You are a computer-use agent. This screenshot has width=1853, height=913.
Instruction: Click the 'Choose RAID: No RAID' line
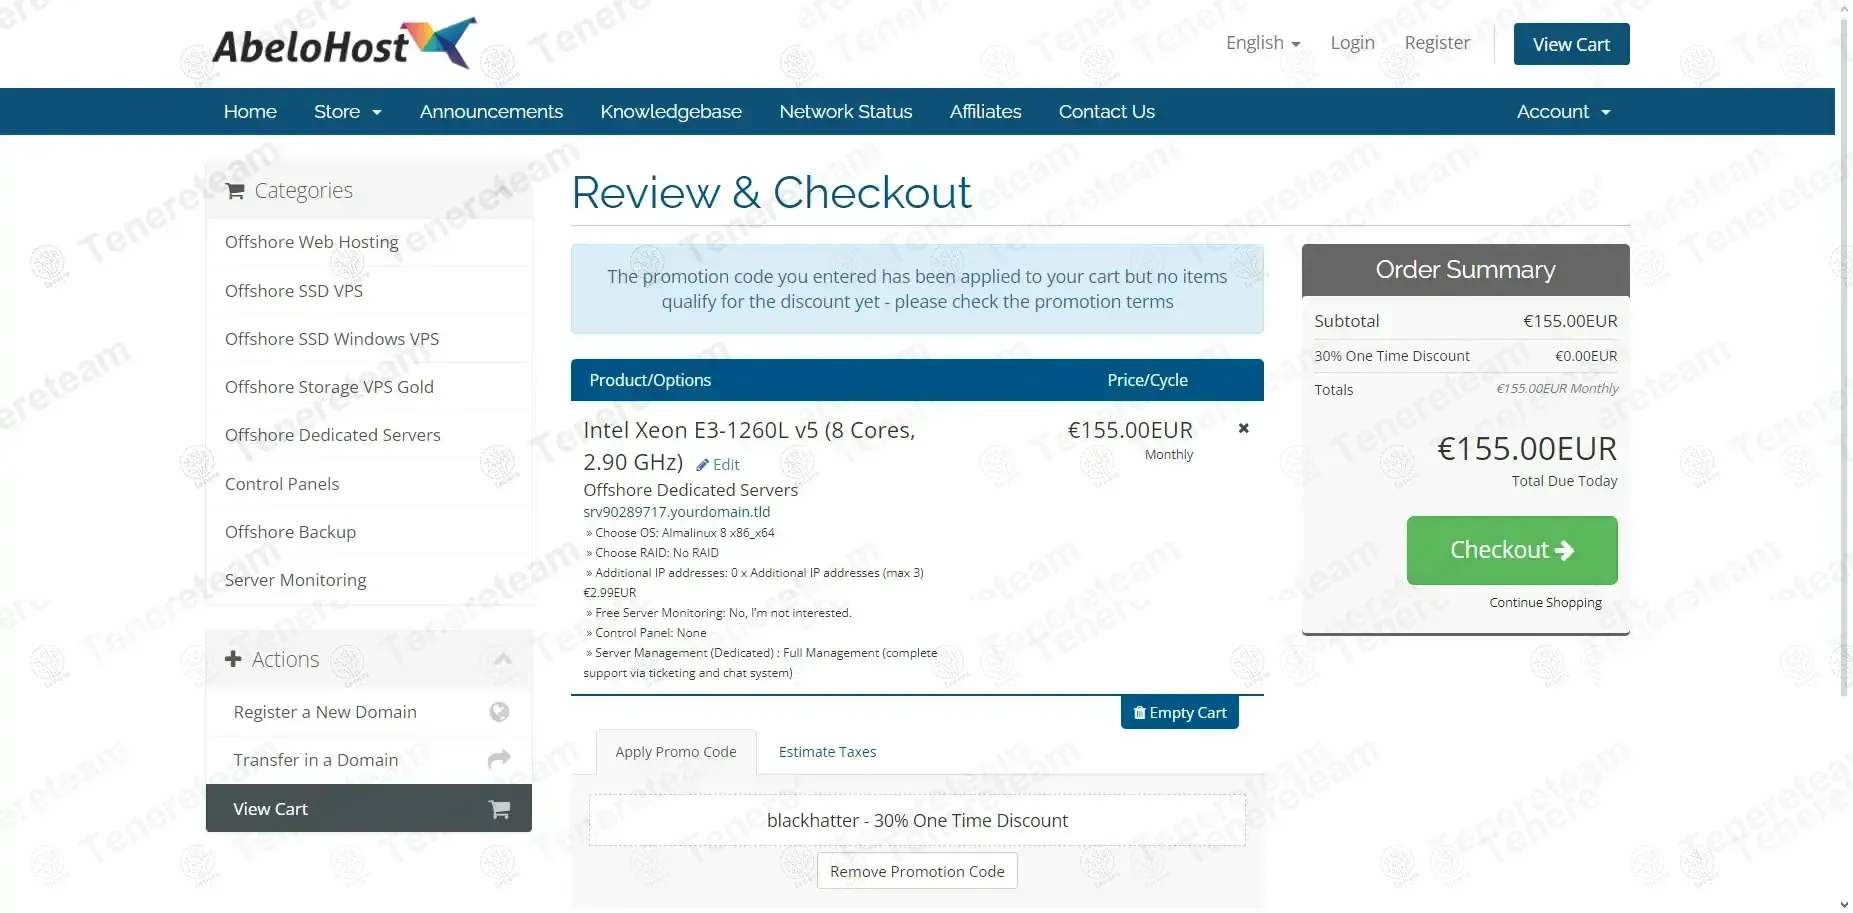coord(652,553)
